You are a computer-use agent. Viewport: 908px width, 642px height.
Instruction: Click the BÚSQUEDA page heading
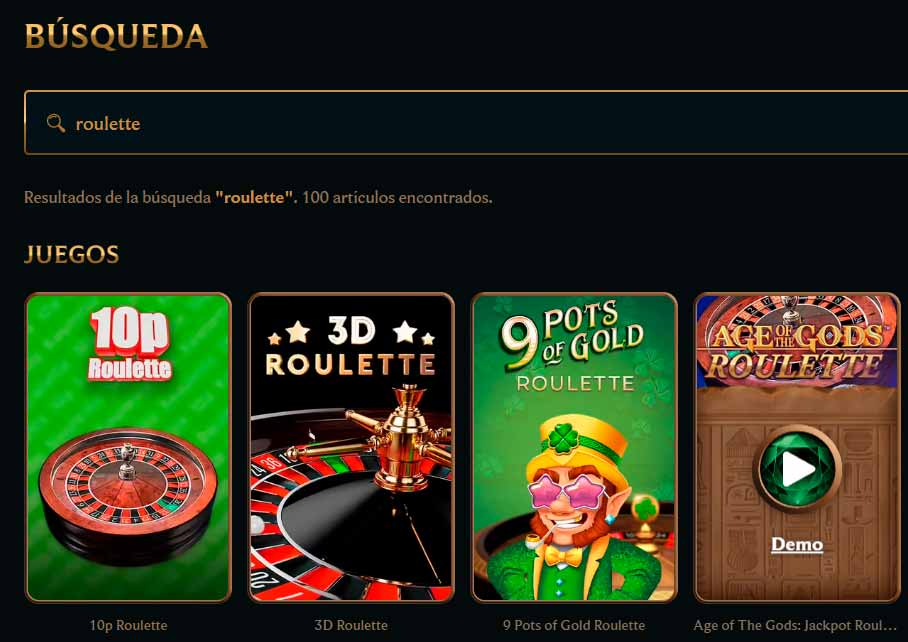tap(116, 36)
